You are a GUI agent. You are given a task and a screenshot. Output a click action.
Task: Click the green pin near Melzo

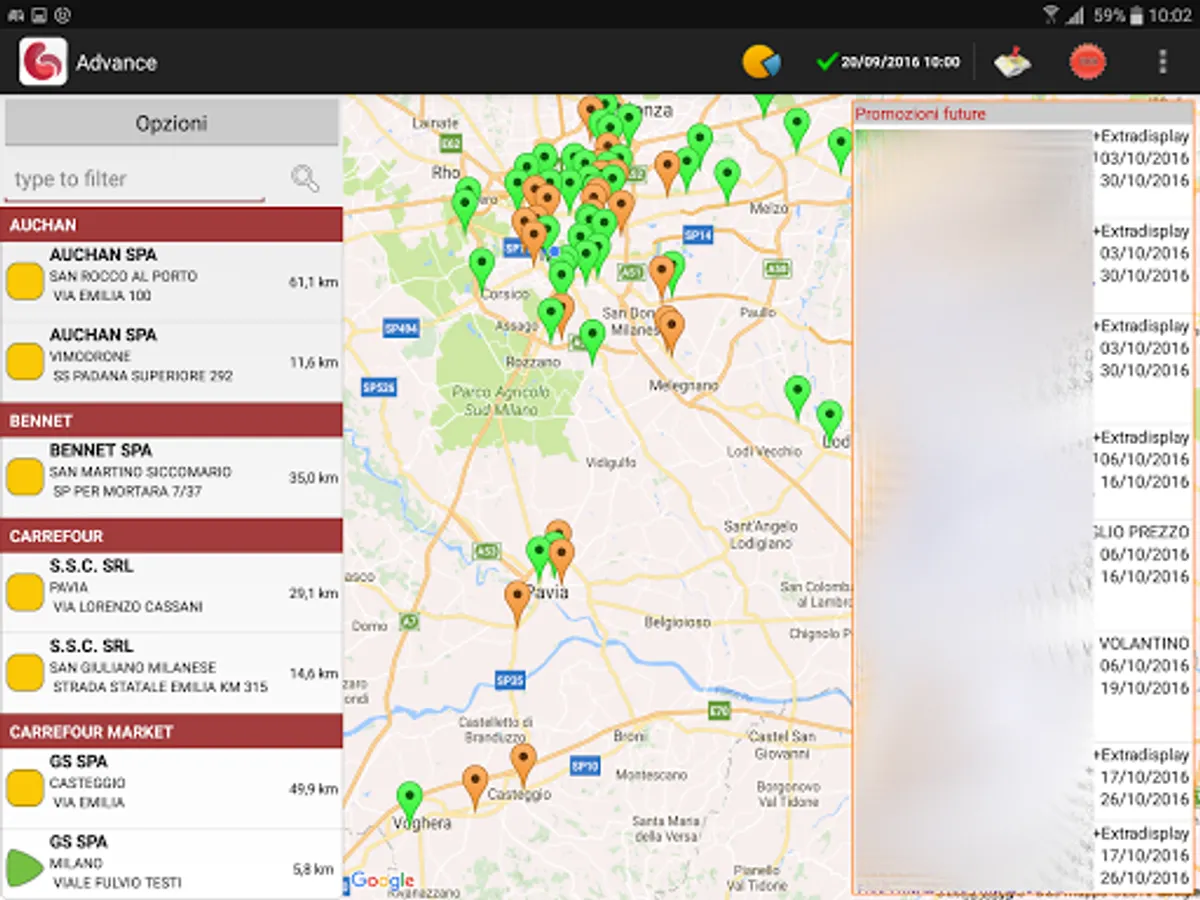[x=727, y=179]
